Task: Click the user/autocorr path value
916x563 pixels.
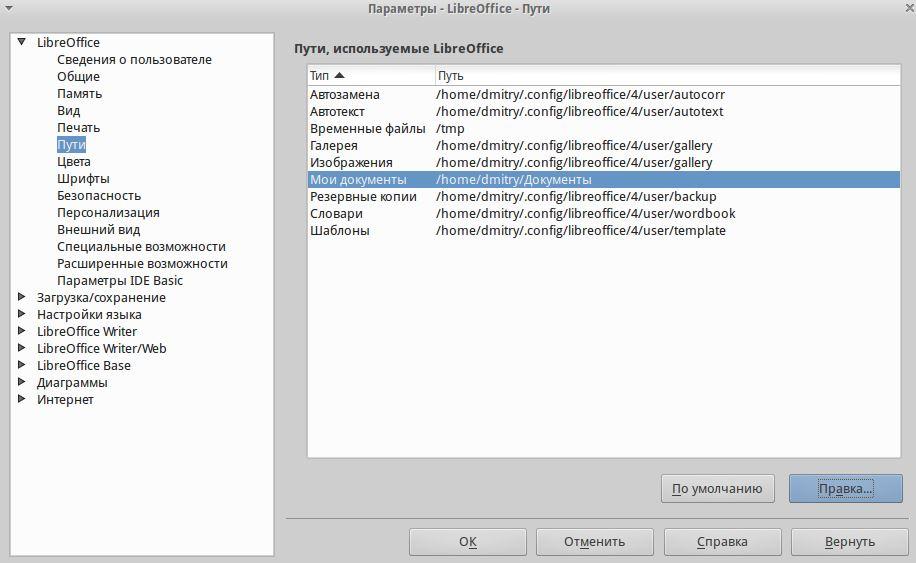Action: pyautogui.click(x=580, y=94)
